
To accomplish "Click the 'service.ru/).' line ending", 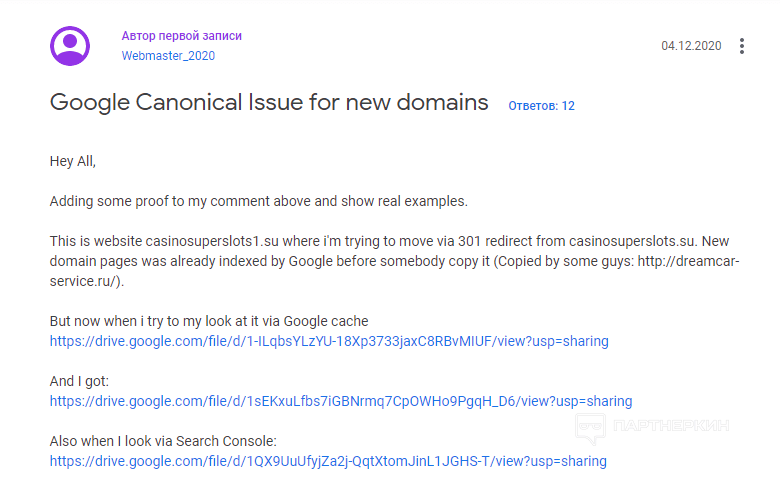I will pos(87,281).
